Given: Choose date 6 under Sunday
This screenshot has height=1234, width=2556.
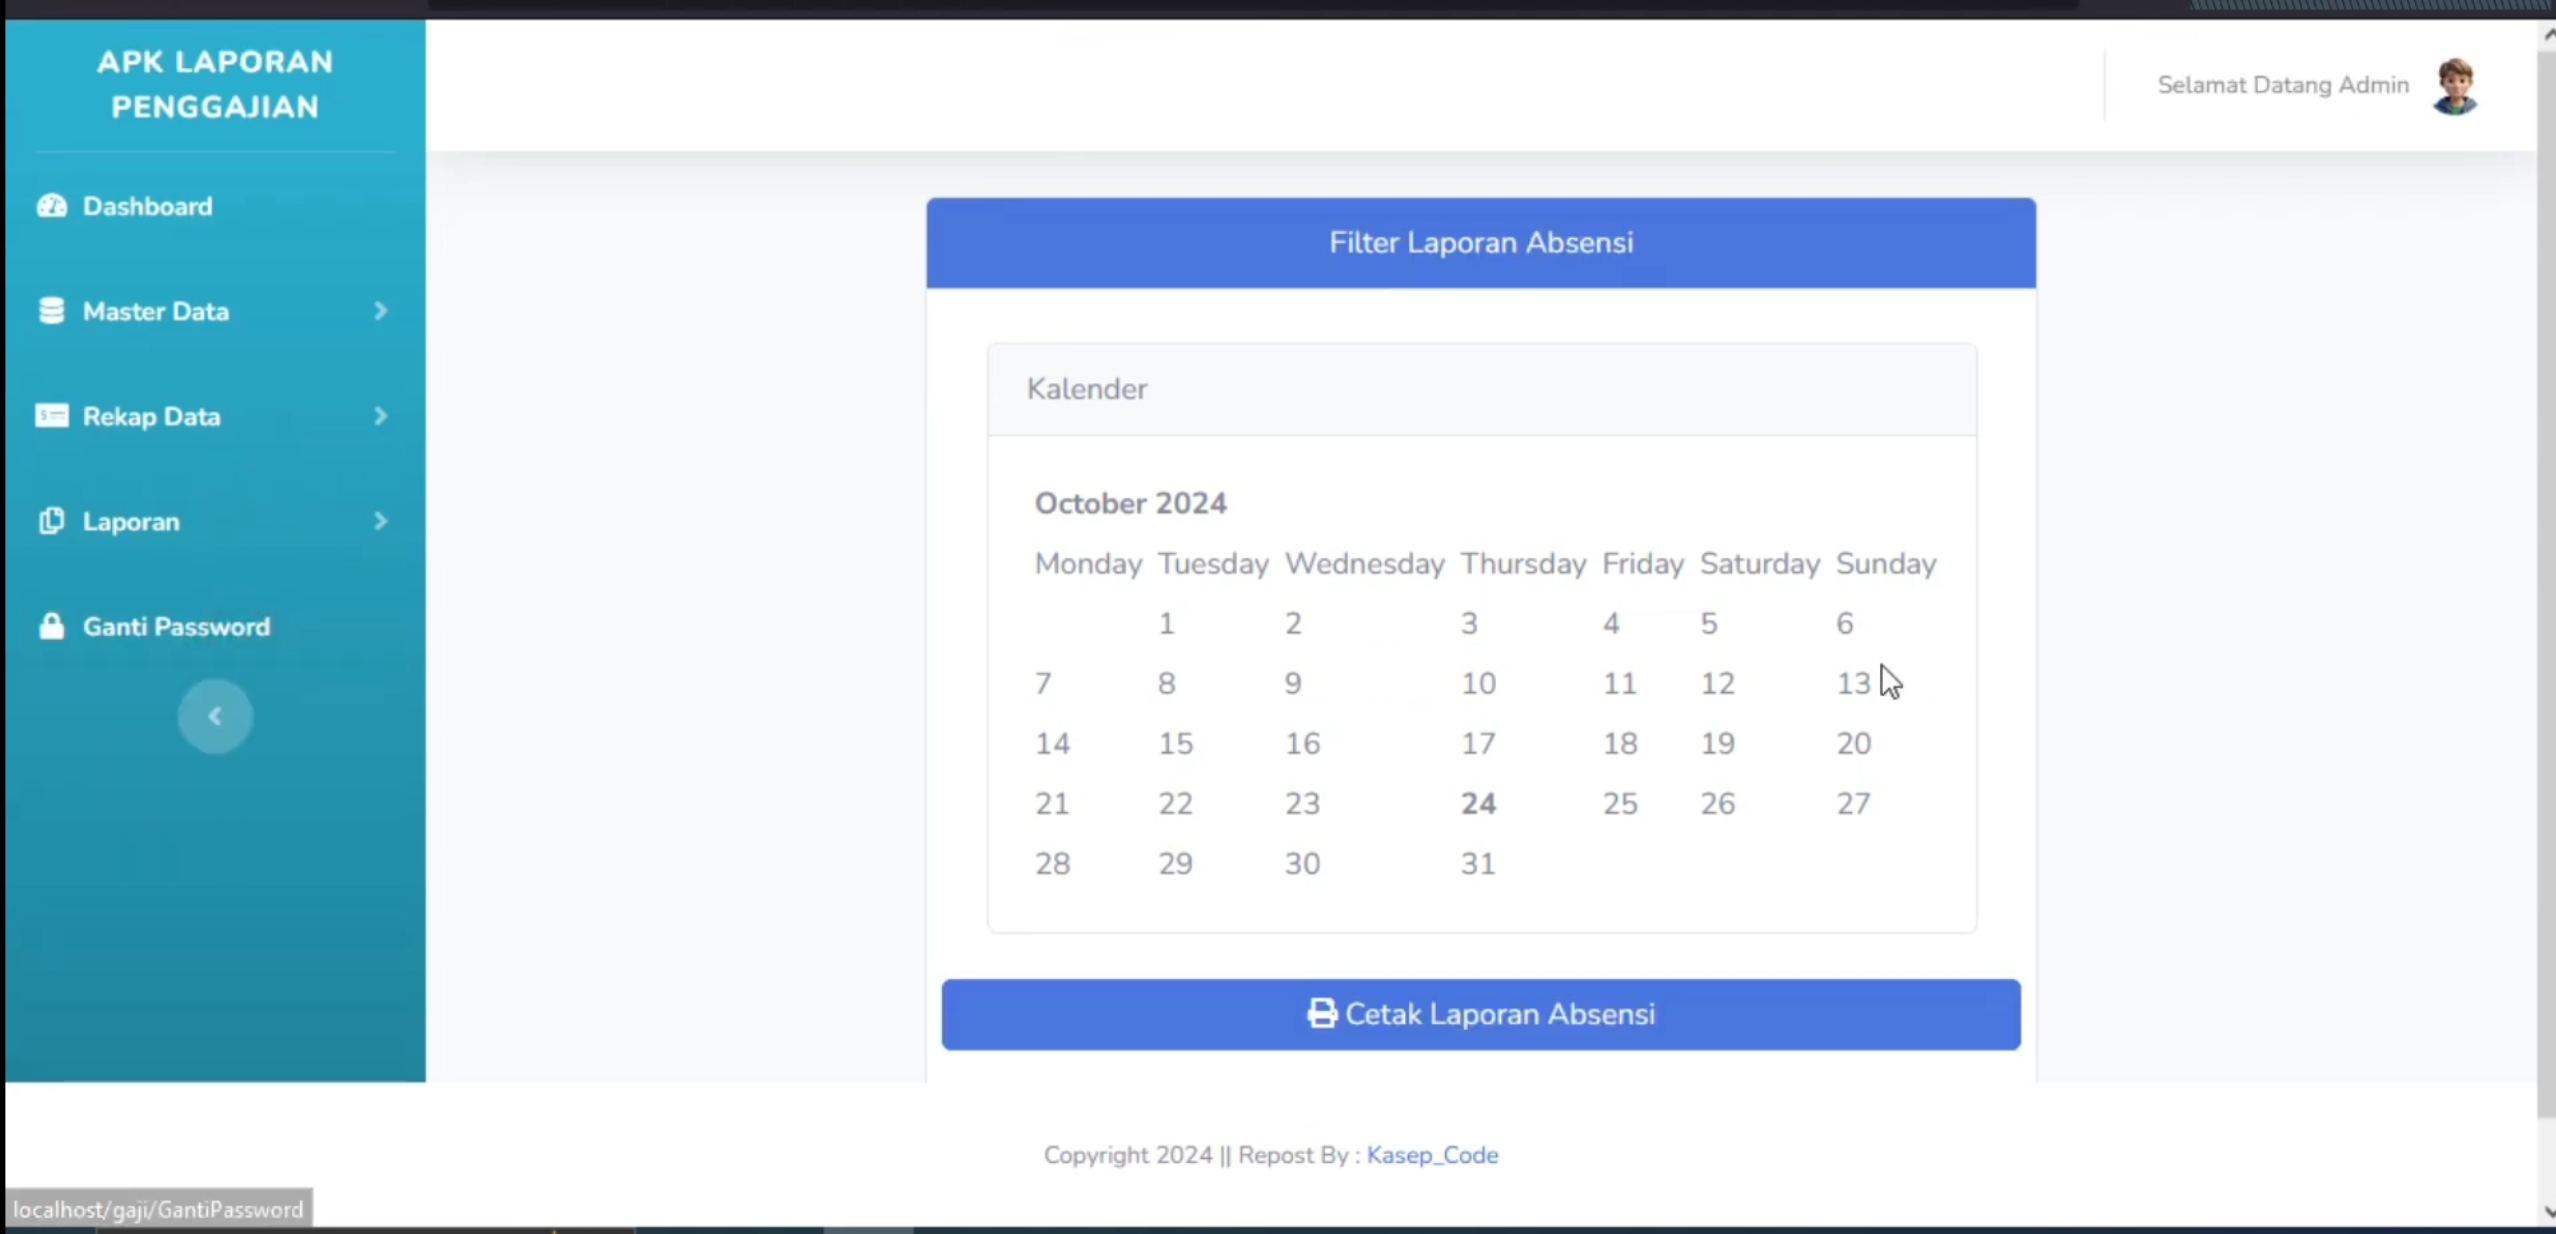Looking at the screenshot, I should (1845, 624).
